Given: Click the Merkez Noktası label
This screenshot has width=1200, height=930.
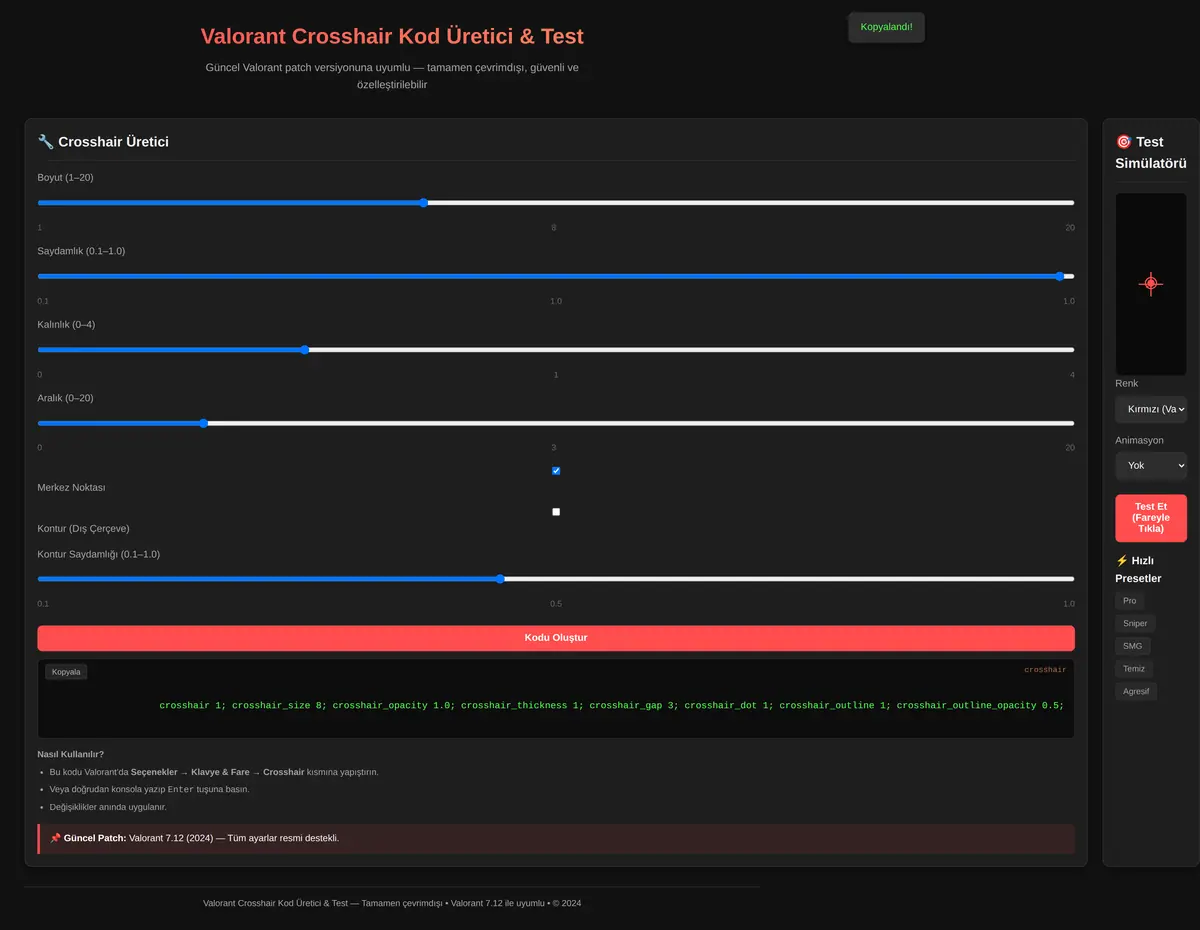Looking at the screenshot, I should tap(71, 487).
